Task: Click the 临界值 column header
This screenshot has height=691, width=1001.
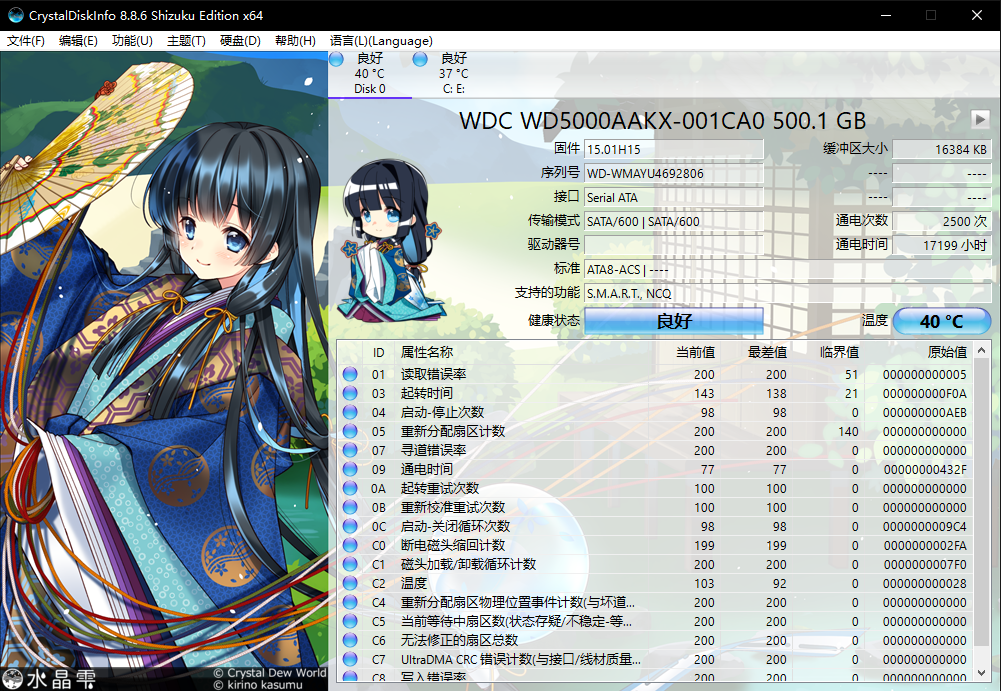Action: click(x=839, y=352)
